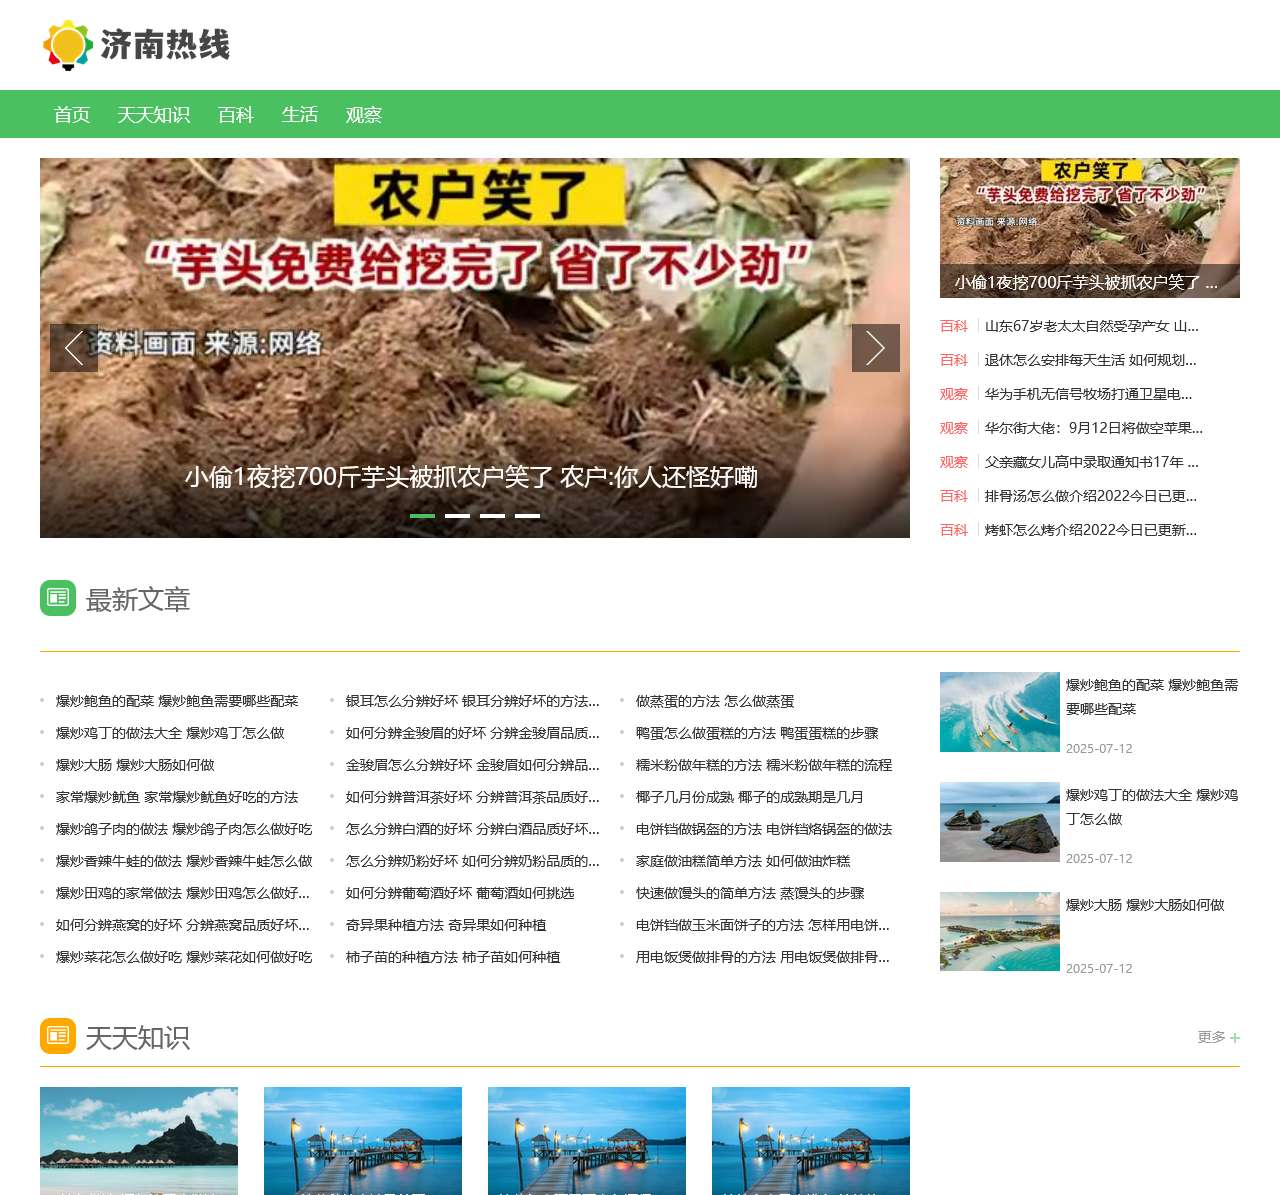Click the surfing wave article thumbnail
This screenshot has height=1195, width=1280.
pyautogui.click(x=999, y=712)
